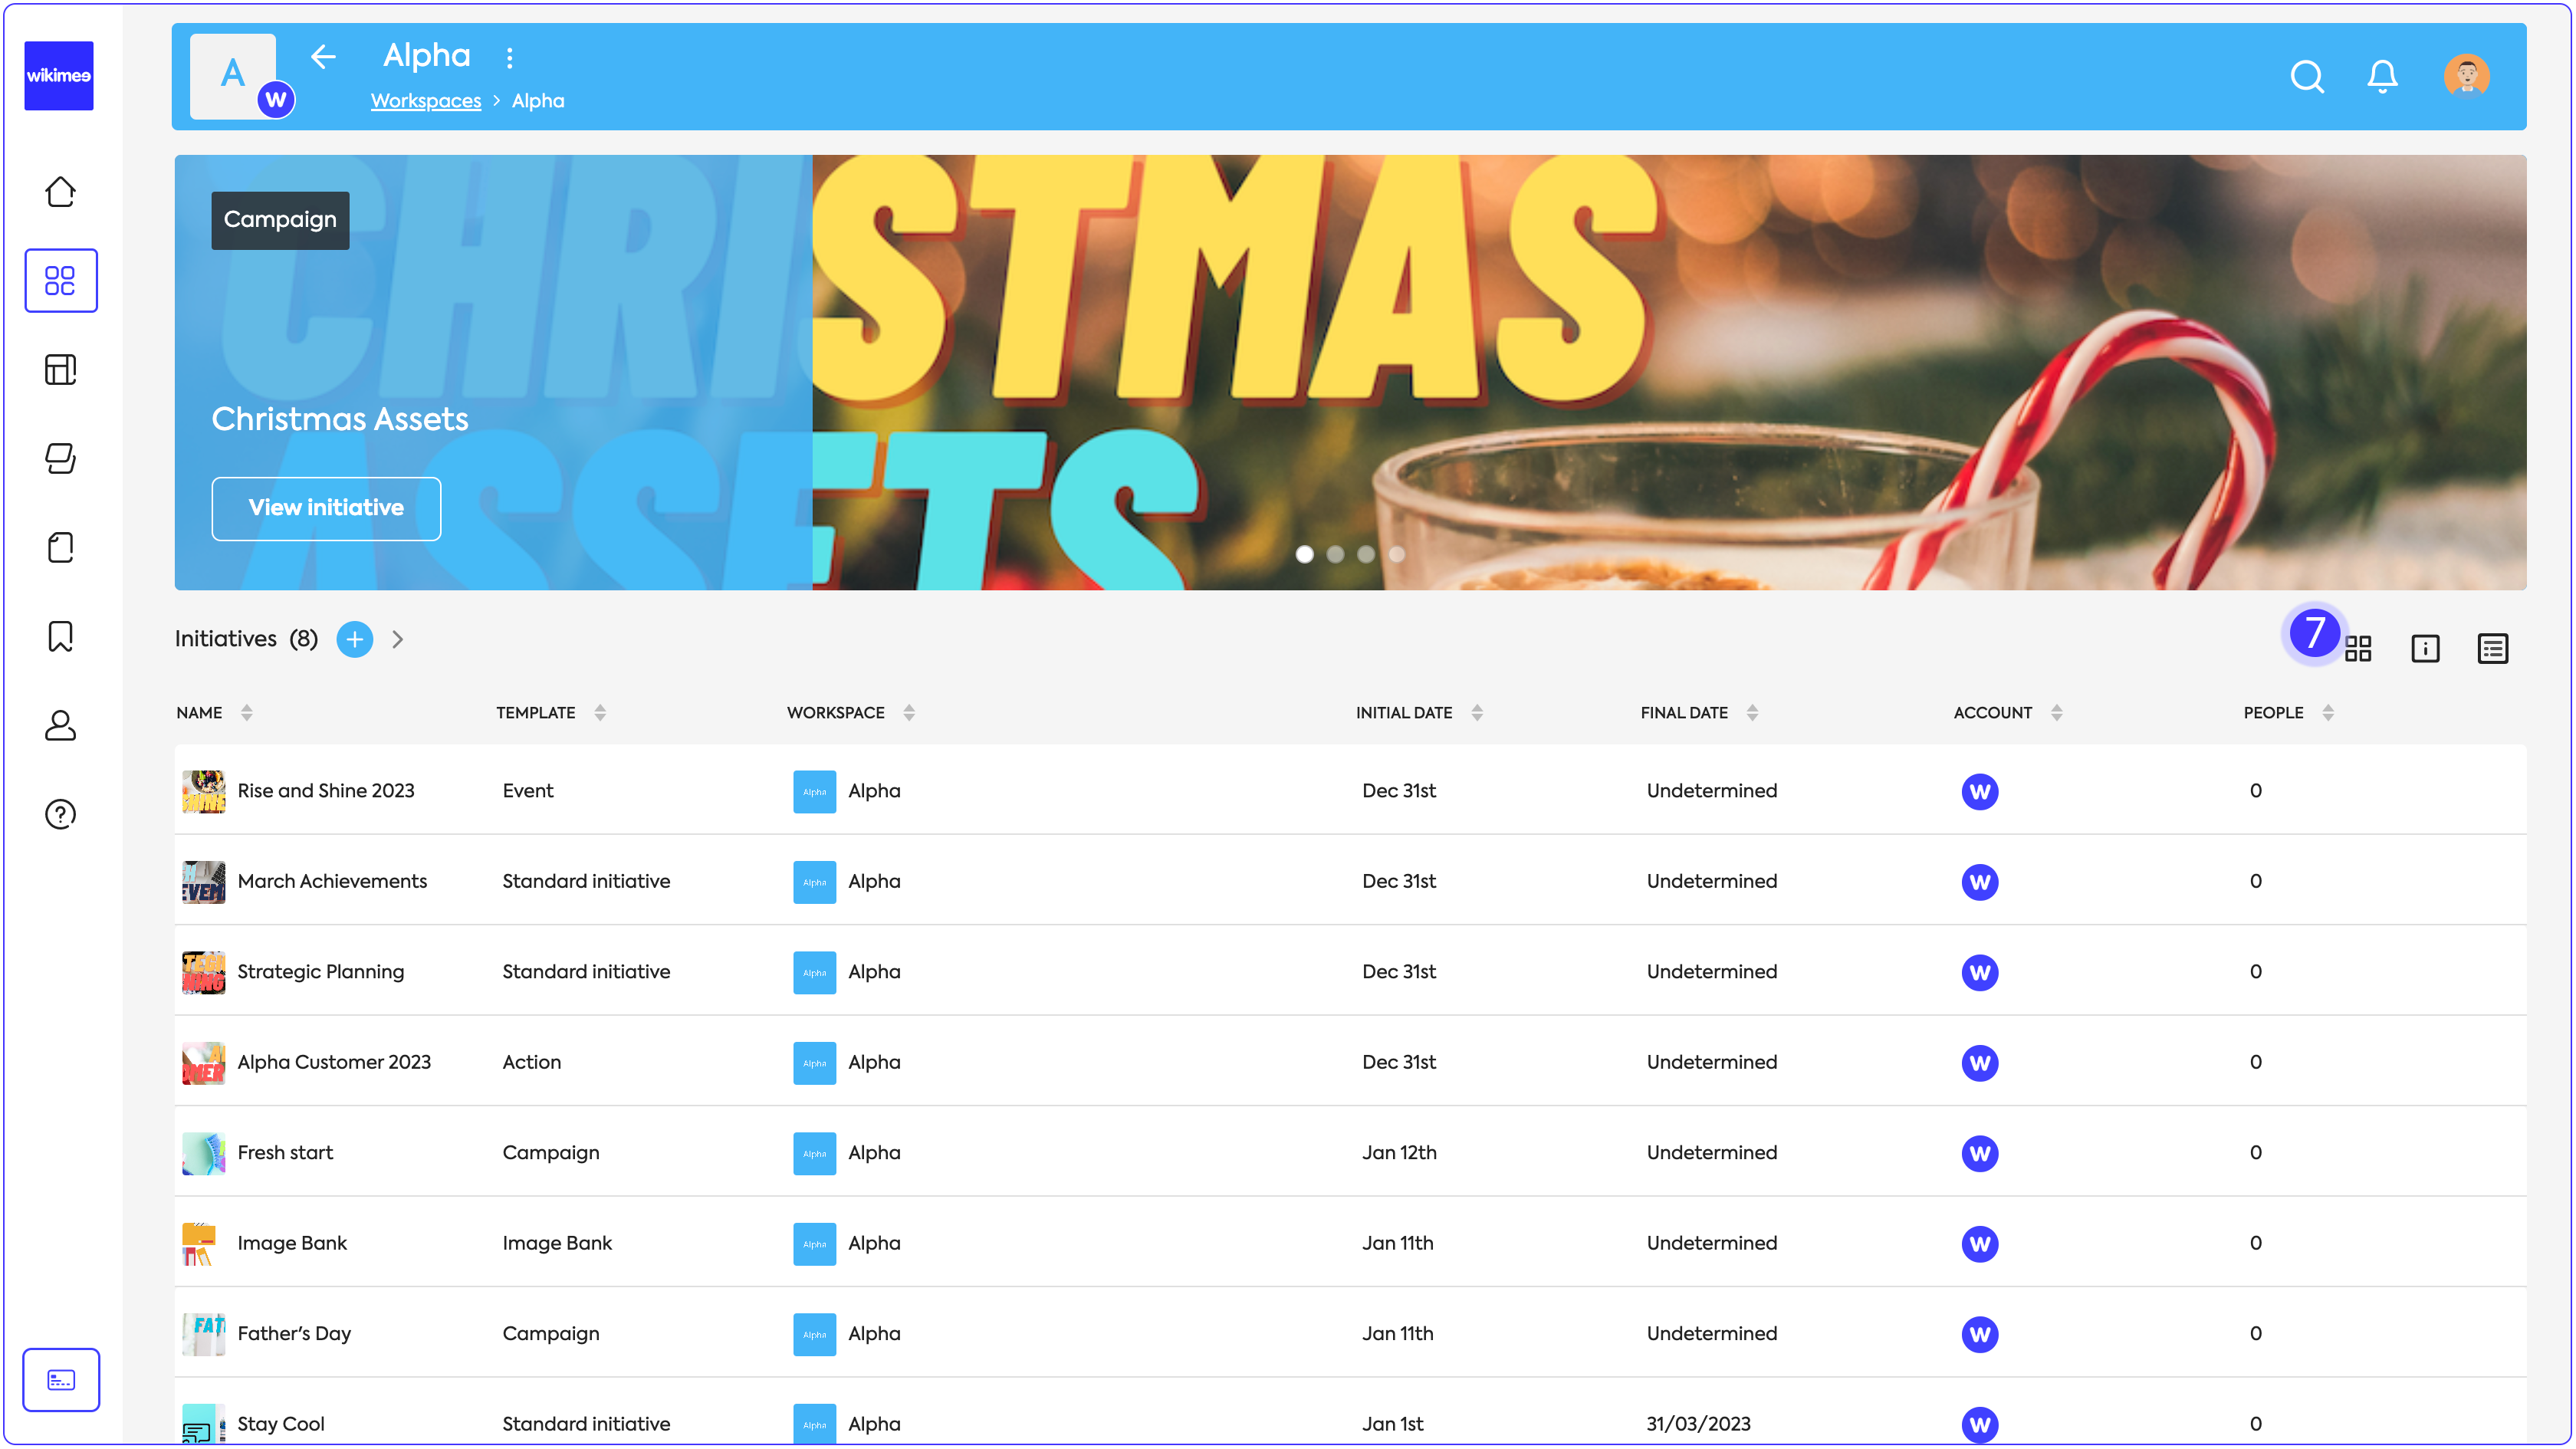The height and width of the screenshot is (1449, 2576).
Task: Toggle the info panel view icon
Action: click(x=2425, y=648)
